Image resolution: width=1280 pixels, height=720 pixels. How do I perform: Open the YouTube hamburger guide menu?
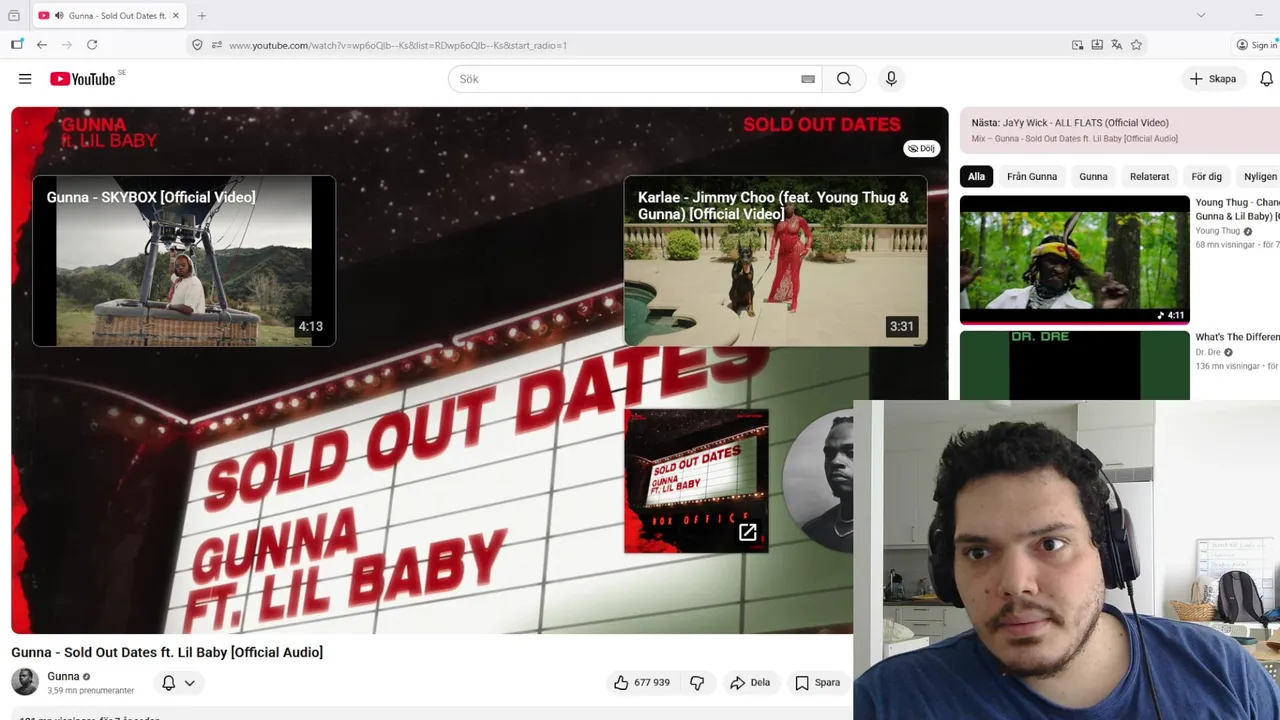point(25,79)
